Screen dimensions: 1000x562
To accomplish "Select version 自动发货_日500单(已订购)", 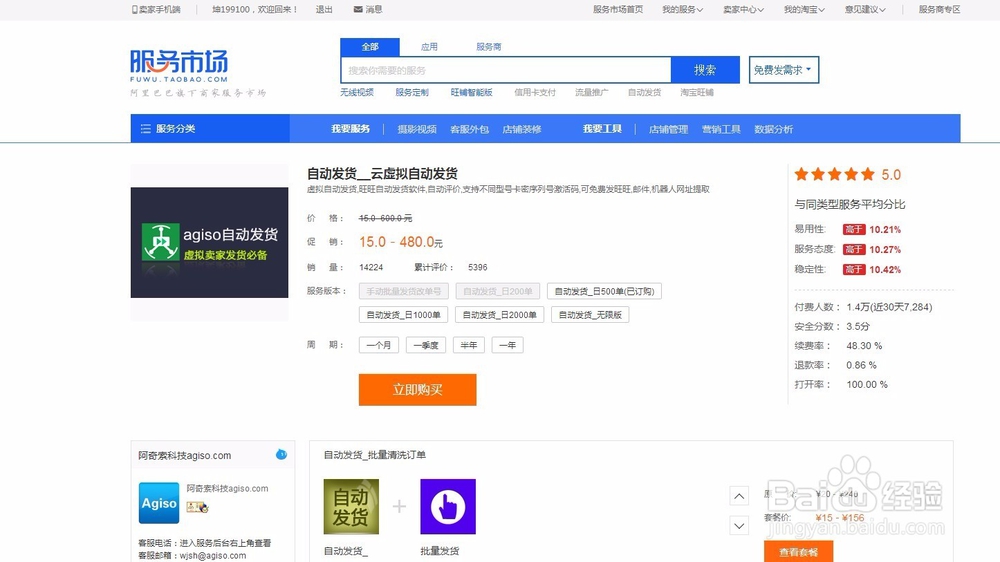I will pos(605,291).
